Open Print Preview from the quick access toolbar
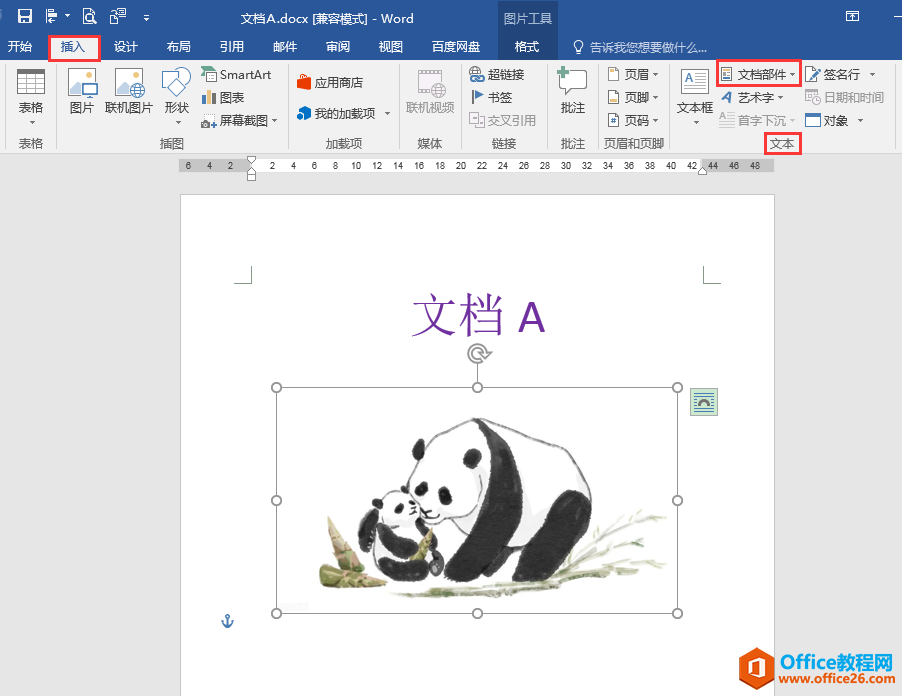Viewport: 902px width, 696px height. (89, 16)
